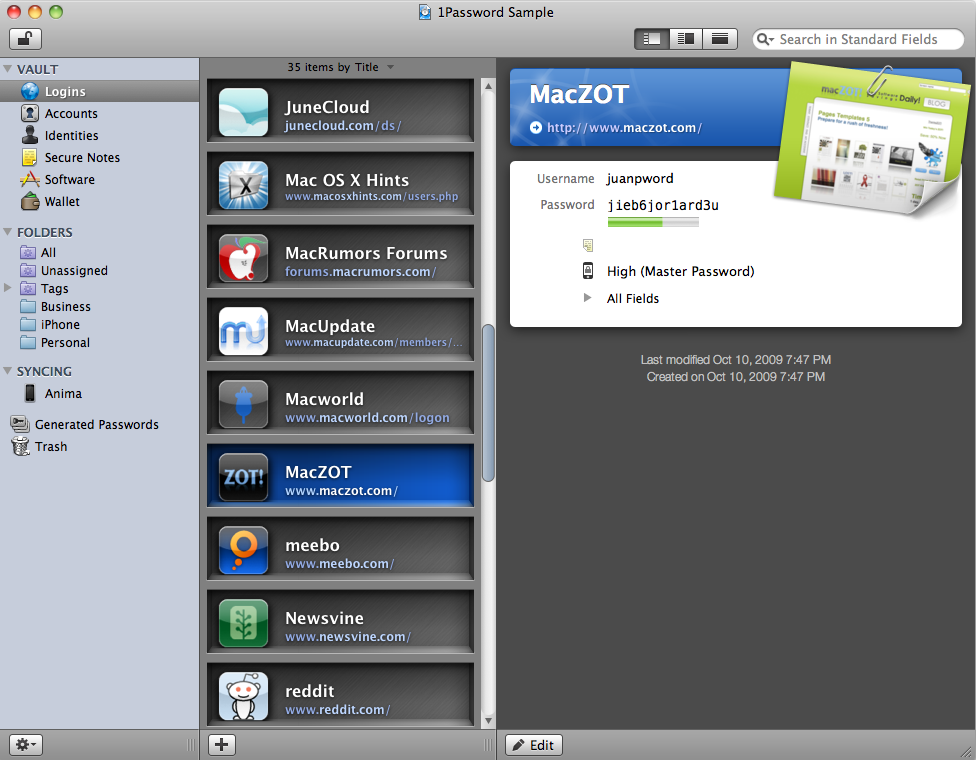Expand All Fields disclosure triangle

587,298
